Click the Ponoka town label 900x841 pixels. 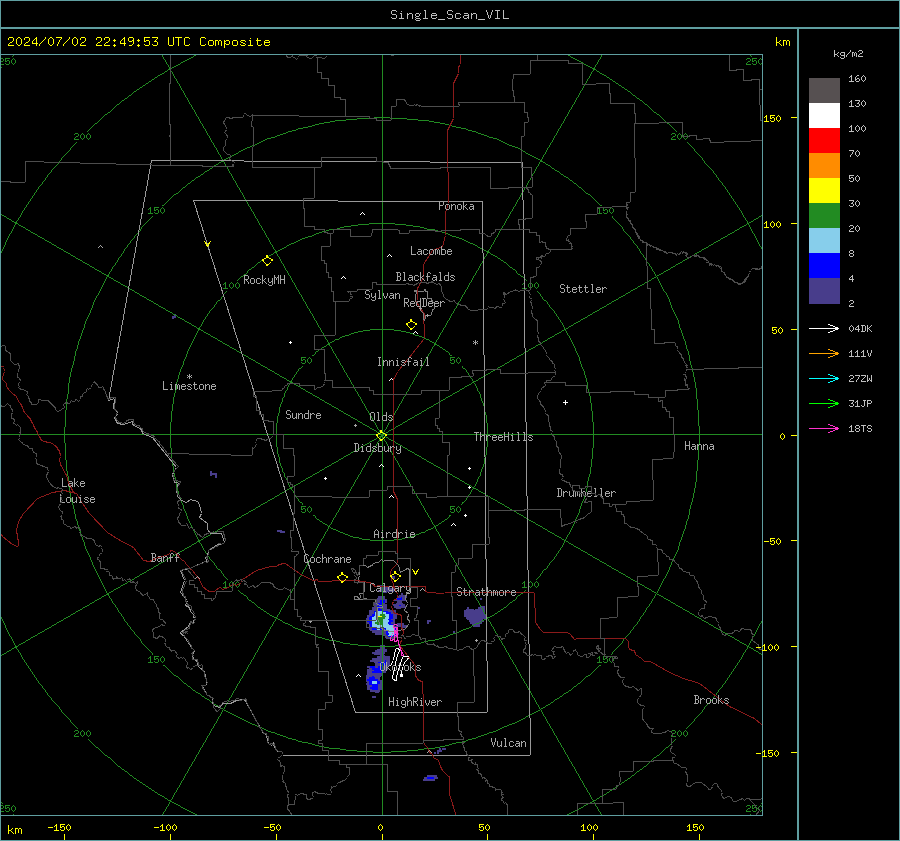pyautogui.click(x=456, y=206)
